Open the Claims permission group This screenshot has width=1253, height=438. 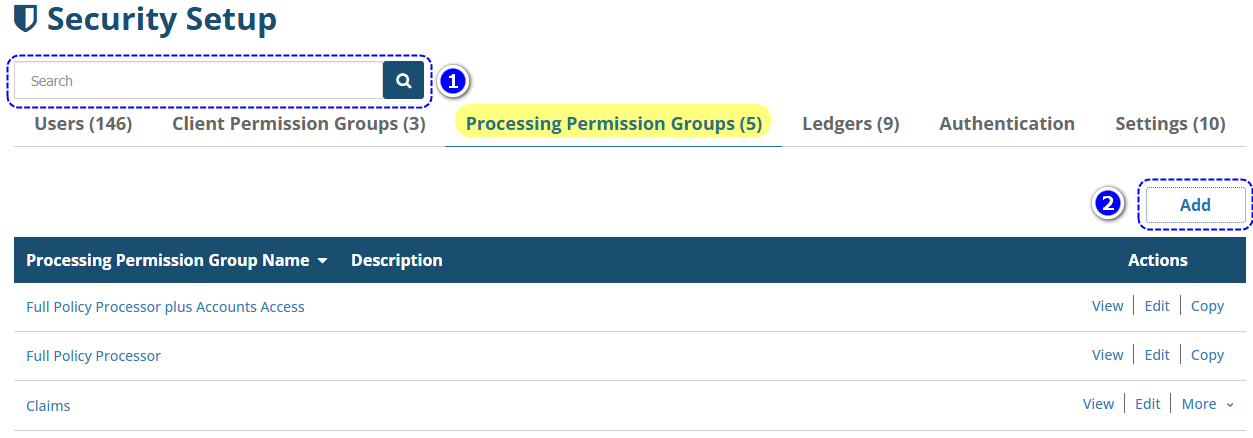coord(48,406)
